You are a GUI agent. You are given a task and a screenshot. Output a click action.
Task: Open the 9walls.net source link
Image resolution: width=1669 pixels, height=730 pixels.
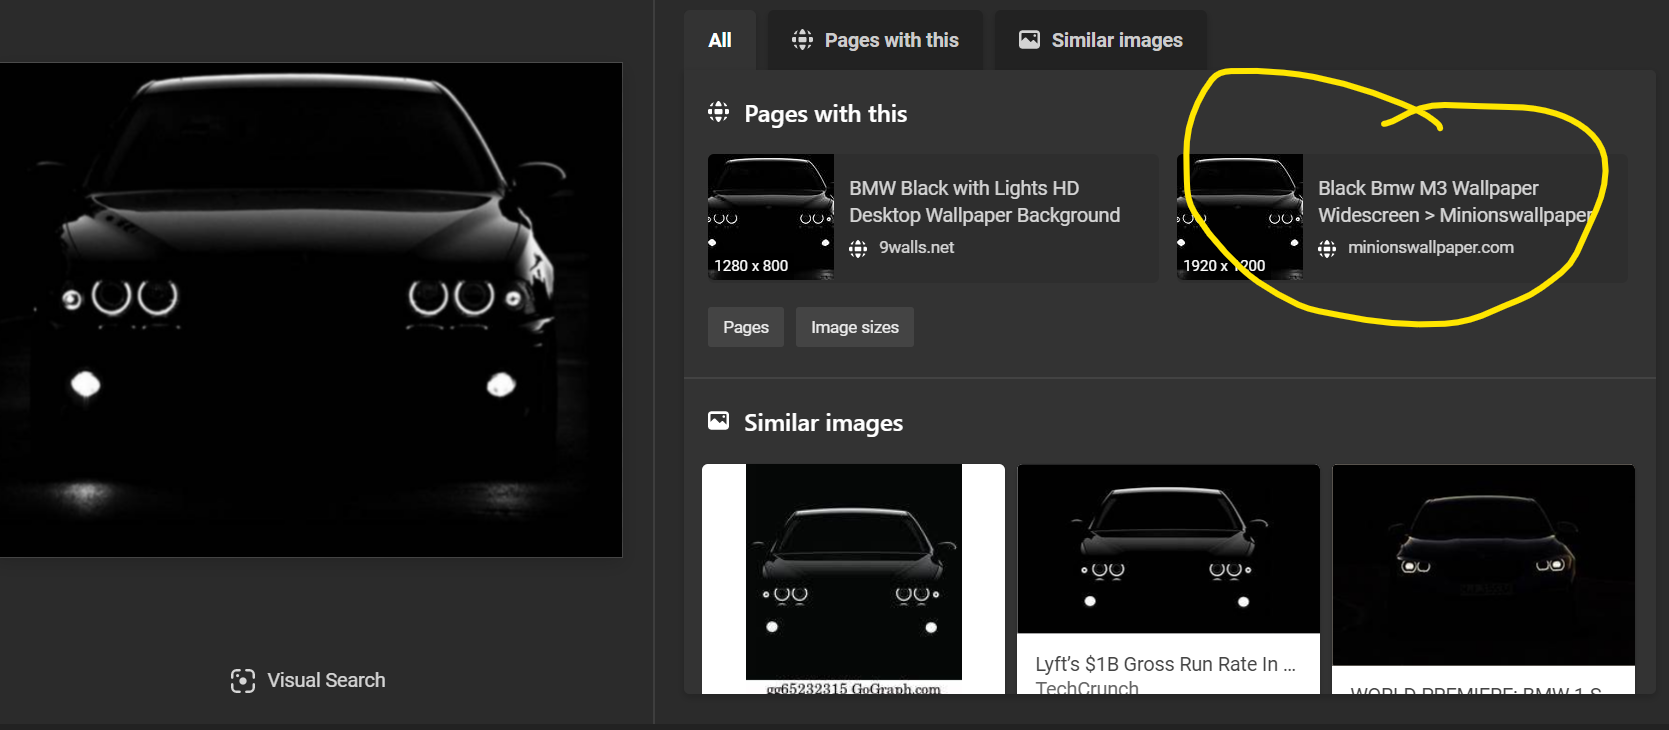[916, 247]
